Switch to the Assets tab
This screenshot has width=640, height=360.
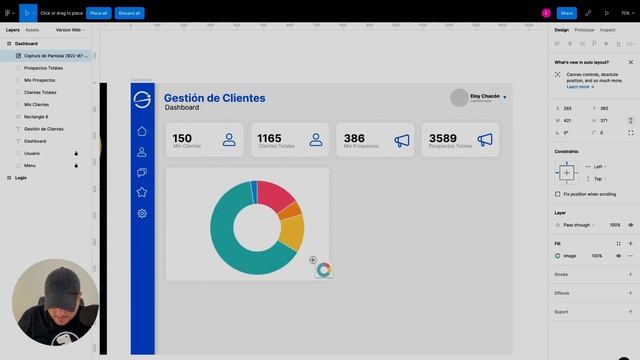tap(32, 30)
